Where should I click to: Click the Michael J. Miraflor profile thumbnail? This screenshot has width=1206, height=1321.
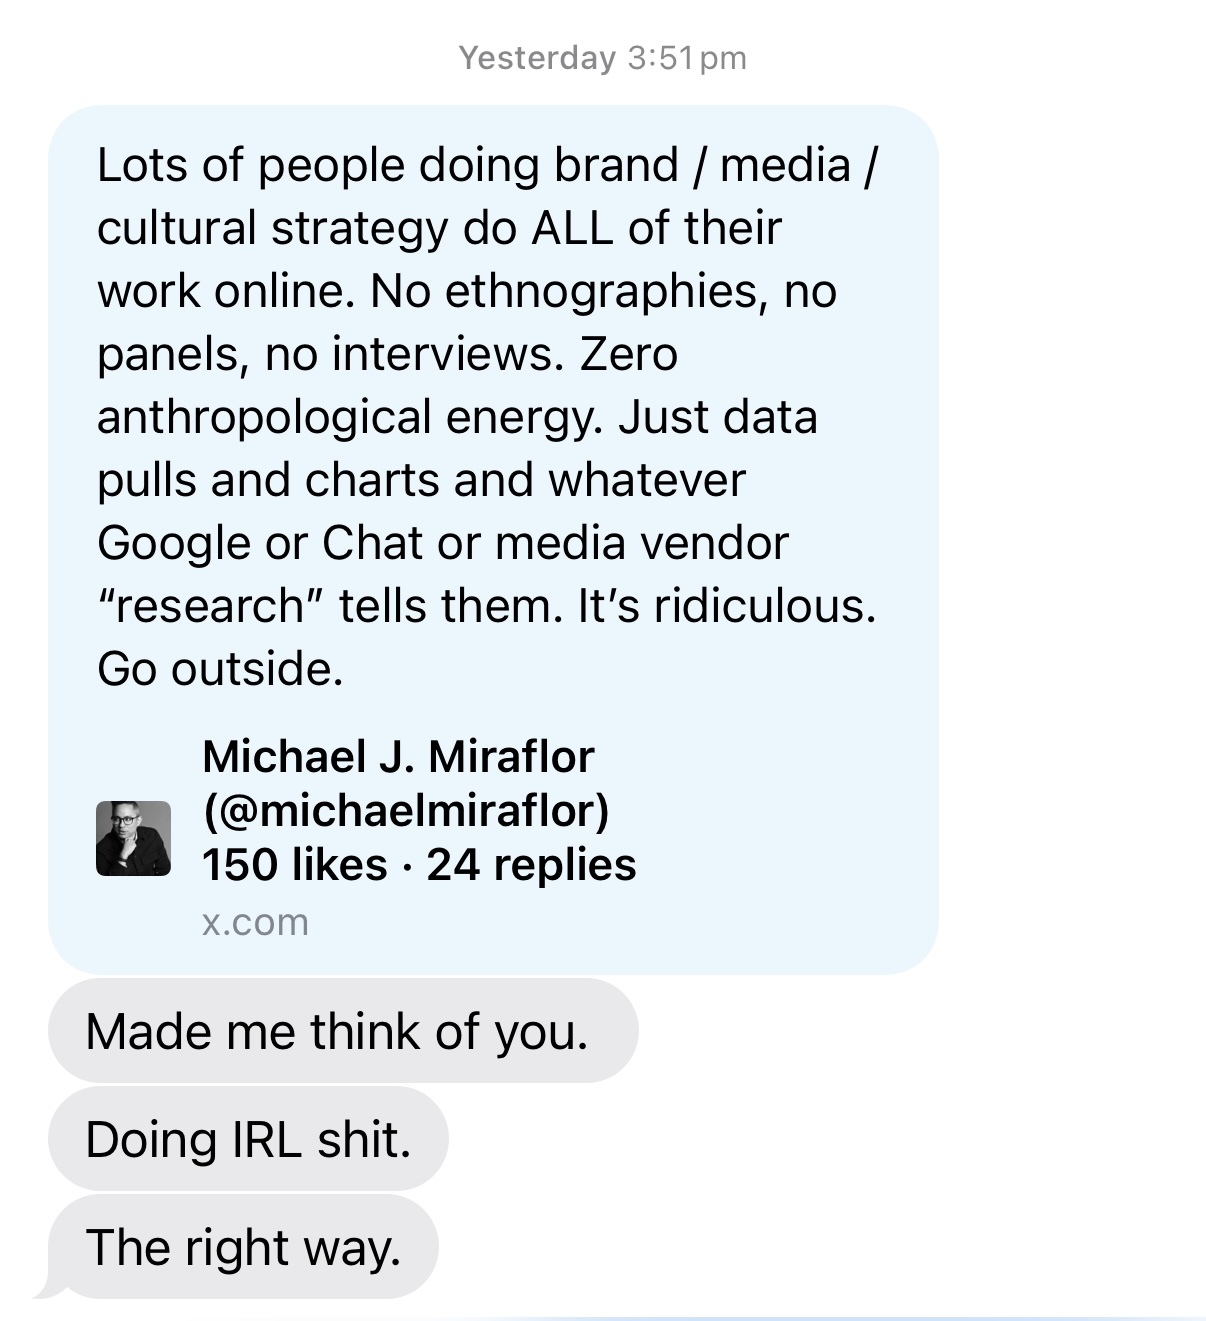[133, 838]
